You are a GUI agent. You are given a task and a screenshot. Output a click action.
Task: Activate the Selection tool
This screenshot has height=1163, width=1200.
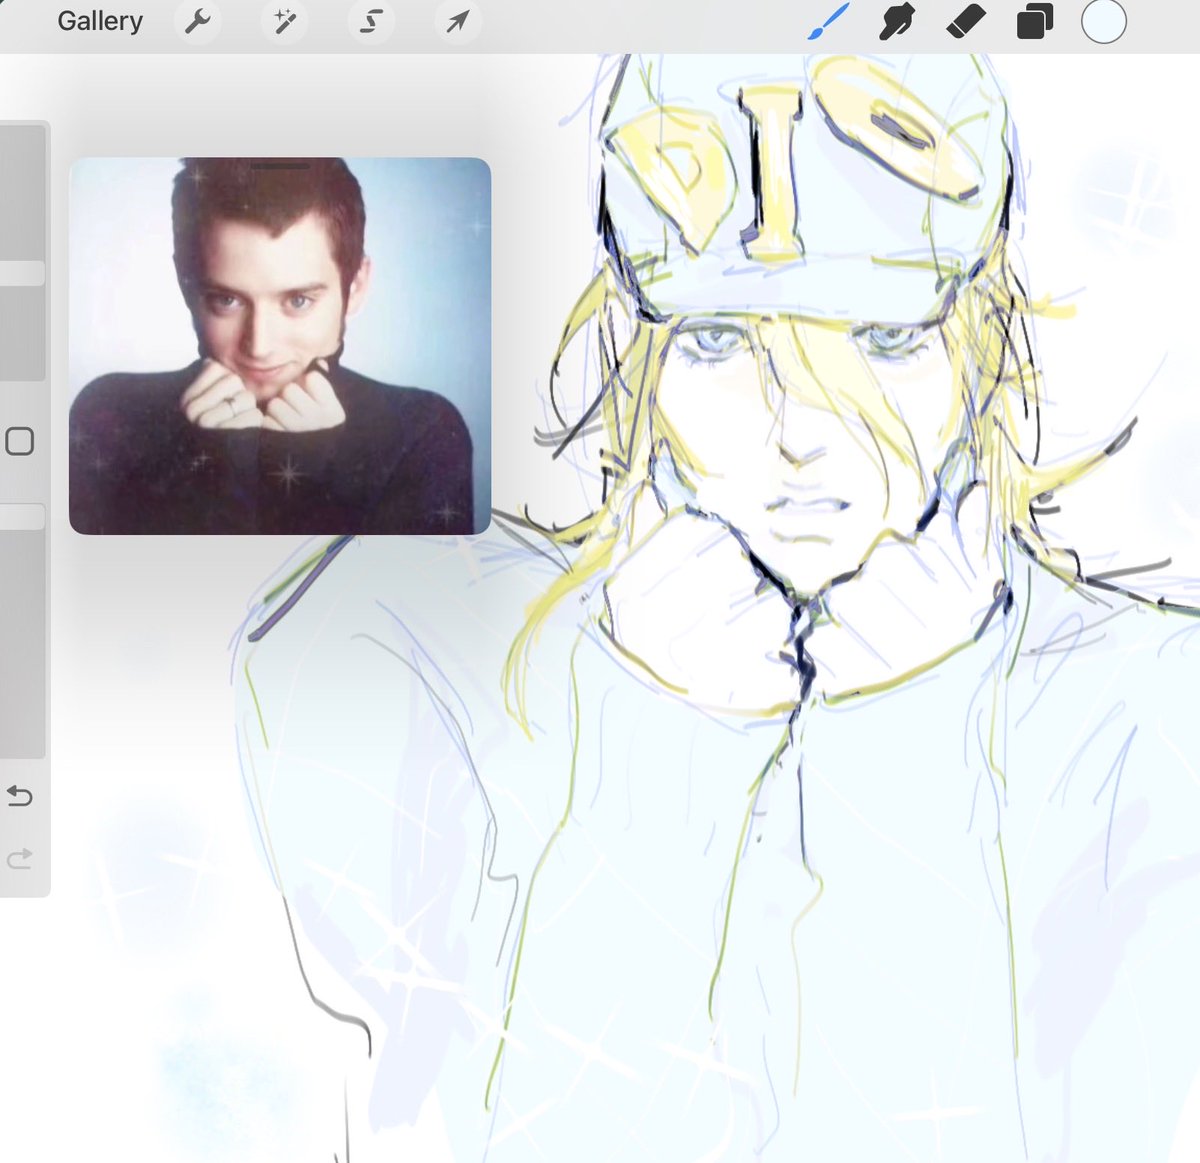371,21
